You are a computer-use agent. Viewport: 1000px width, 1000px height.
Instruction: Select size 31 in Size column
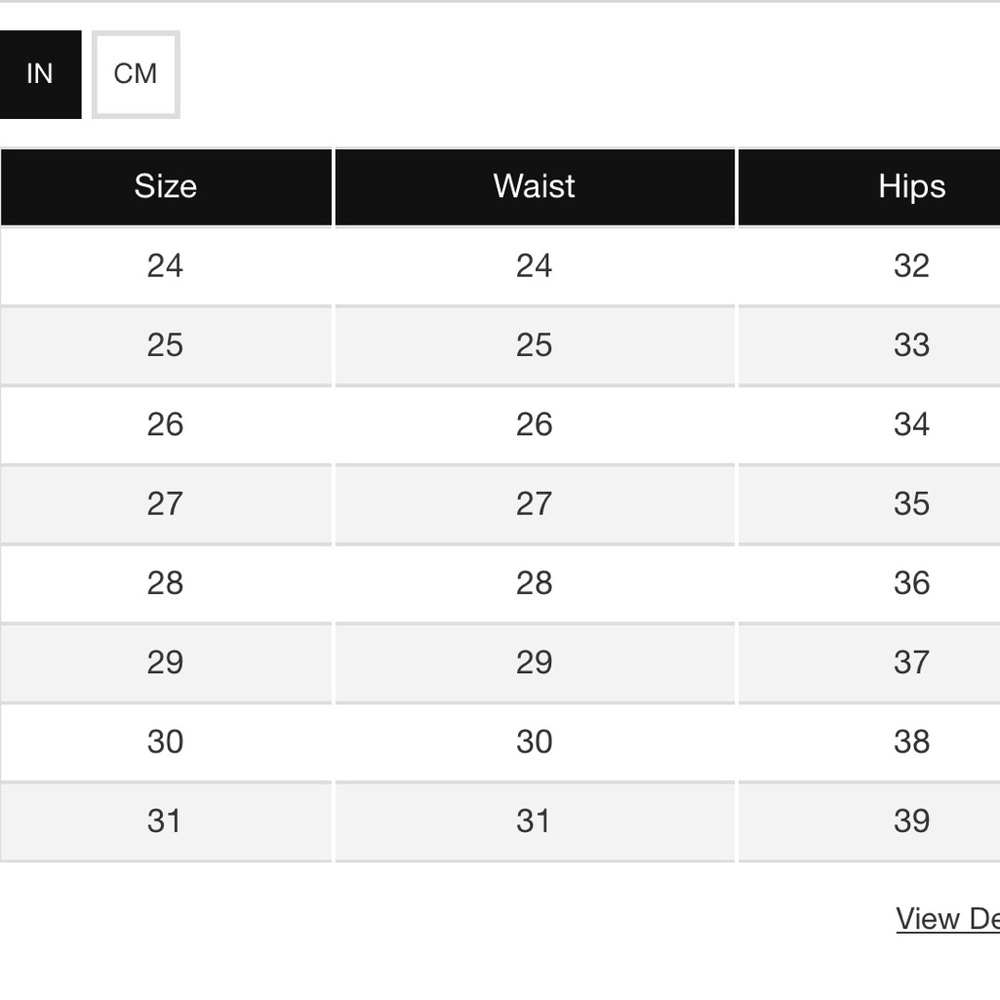(x=166, y=821)
